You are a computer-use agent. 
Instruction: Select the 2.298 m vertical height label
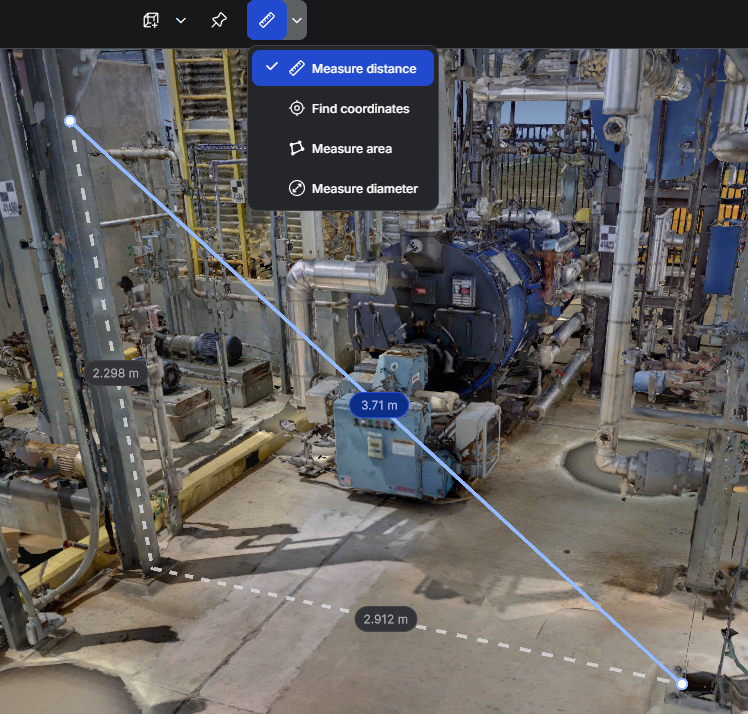[x=115, y=373]
